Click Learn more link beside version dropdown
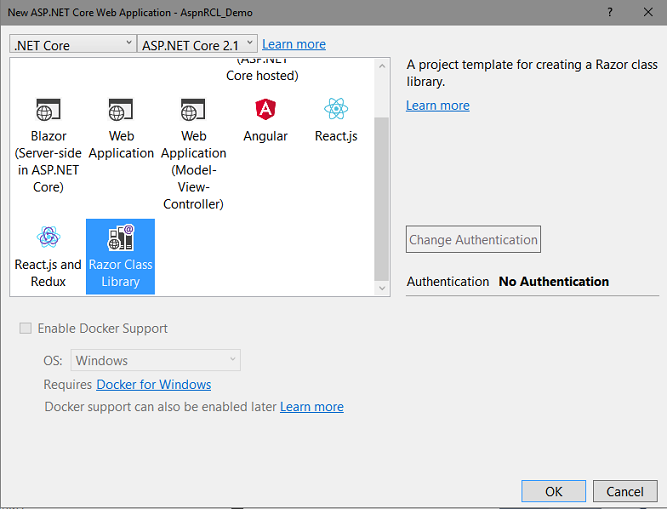 click(294, 44)
